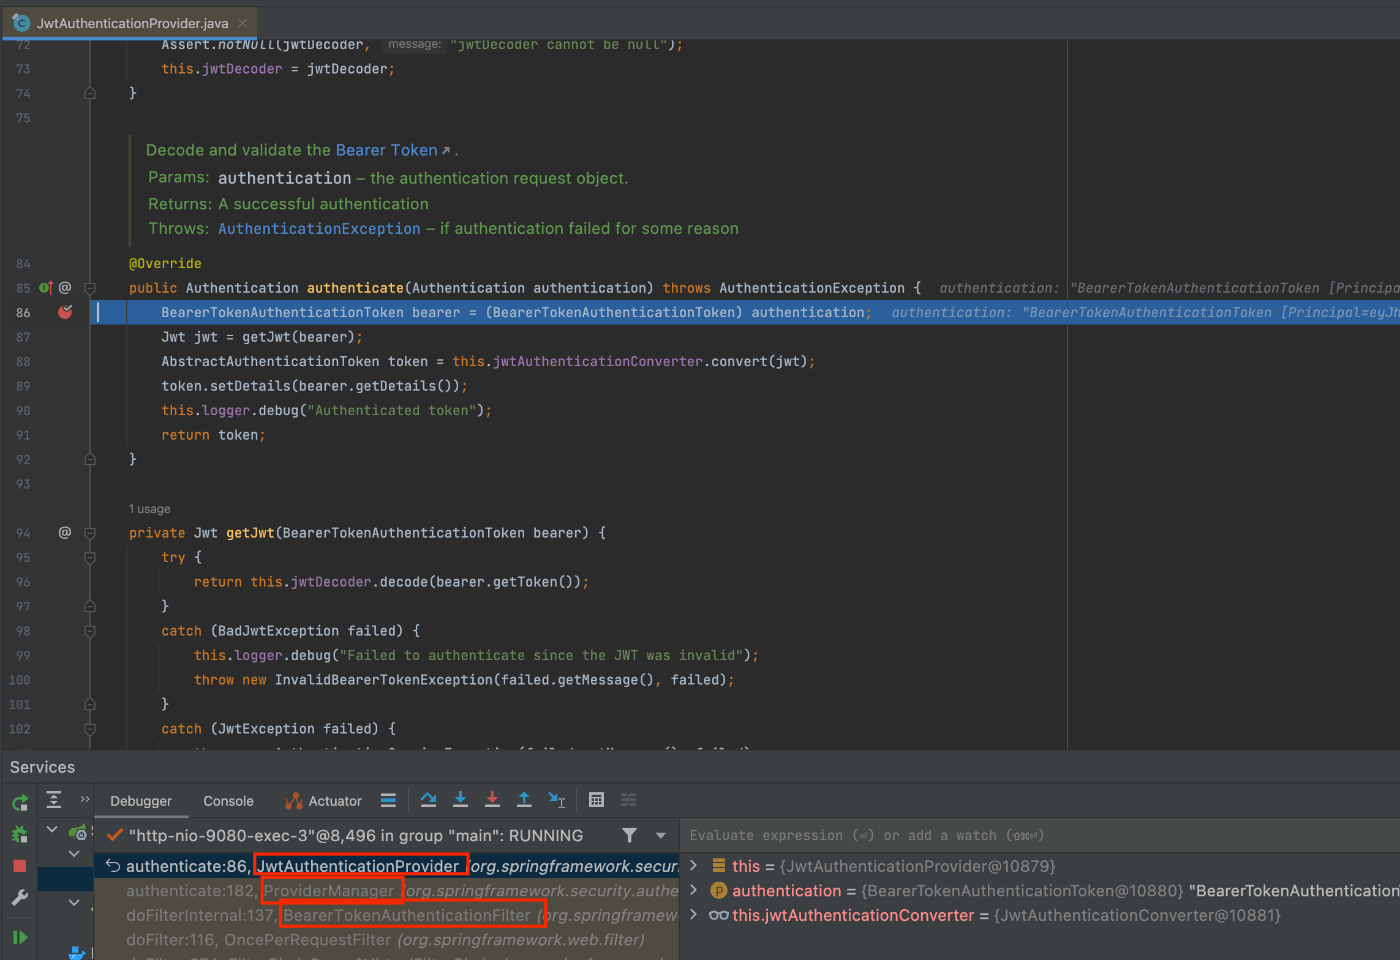Screen dimensions: 1400x960
Task: Toggle the breakpoint on line 86
Action: tap(65, 312)
